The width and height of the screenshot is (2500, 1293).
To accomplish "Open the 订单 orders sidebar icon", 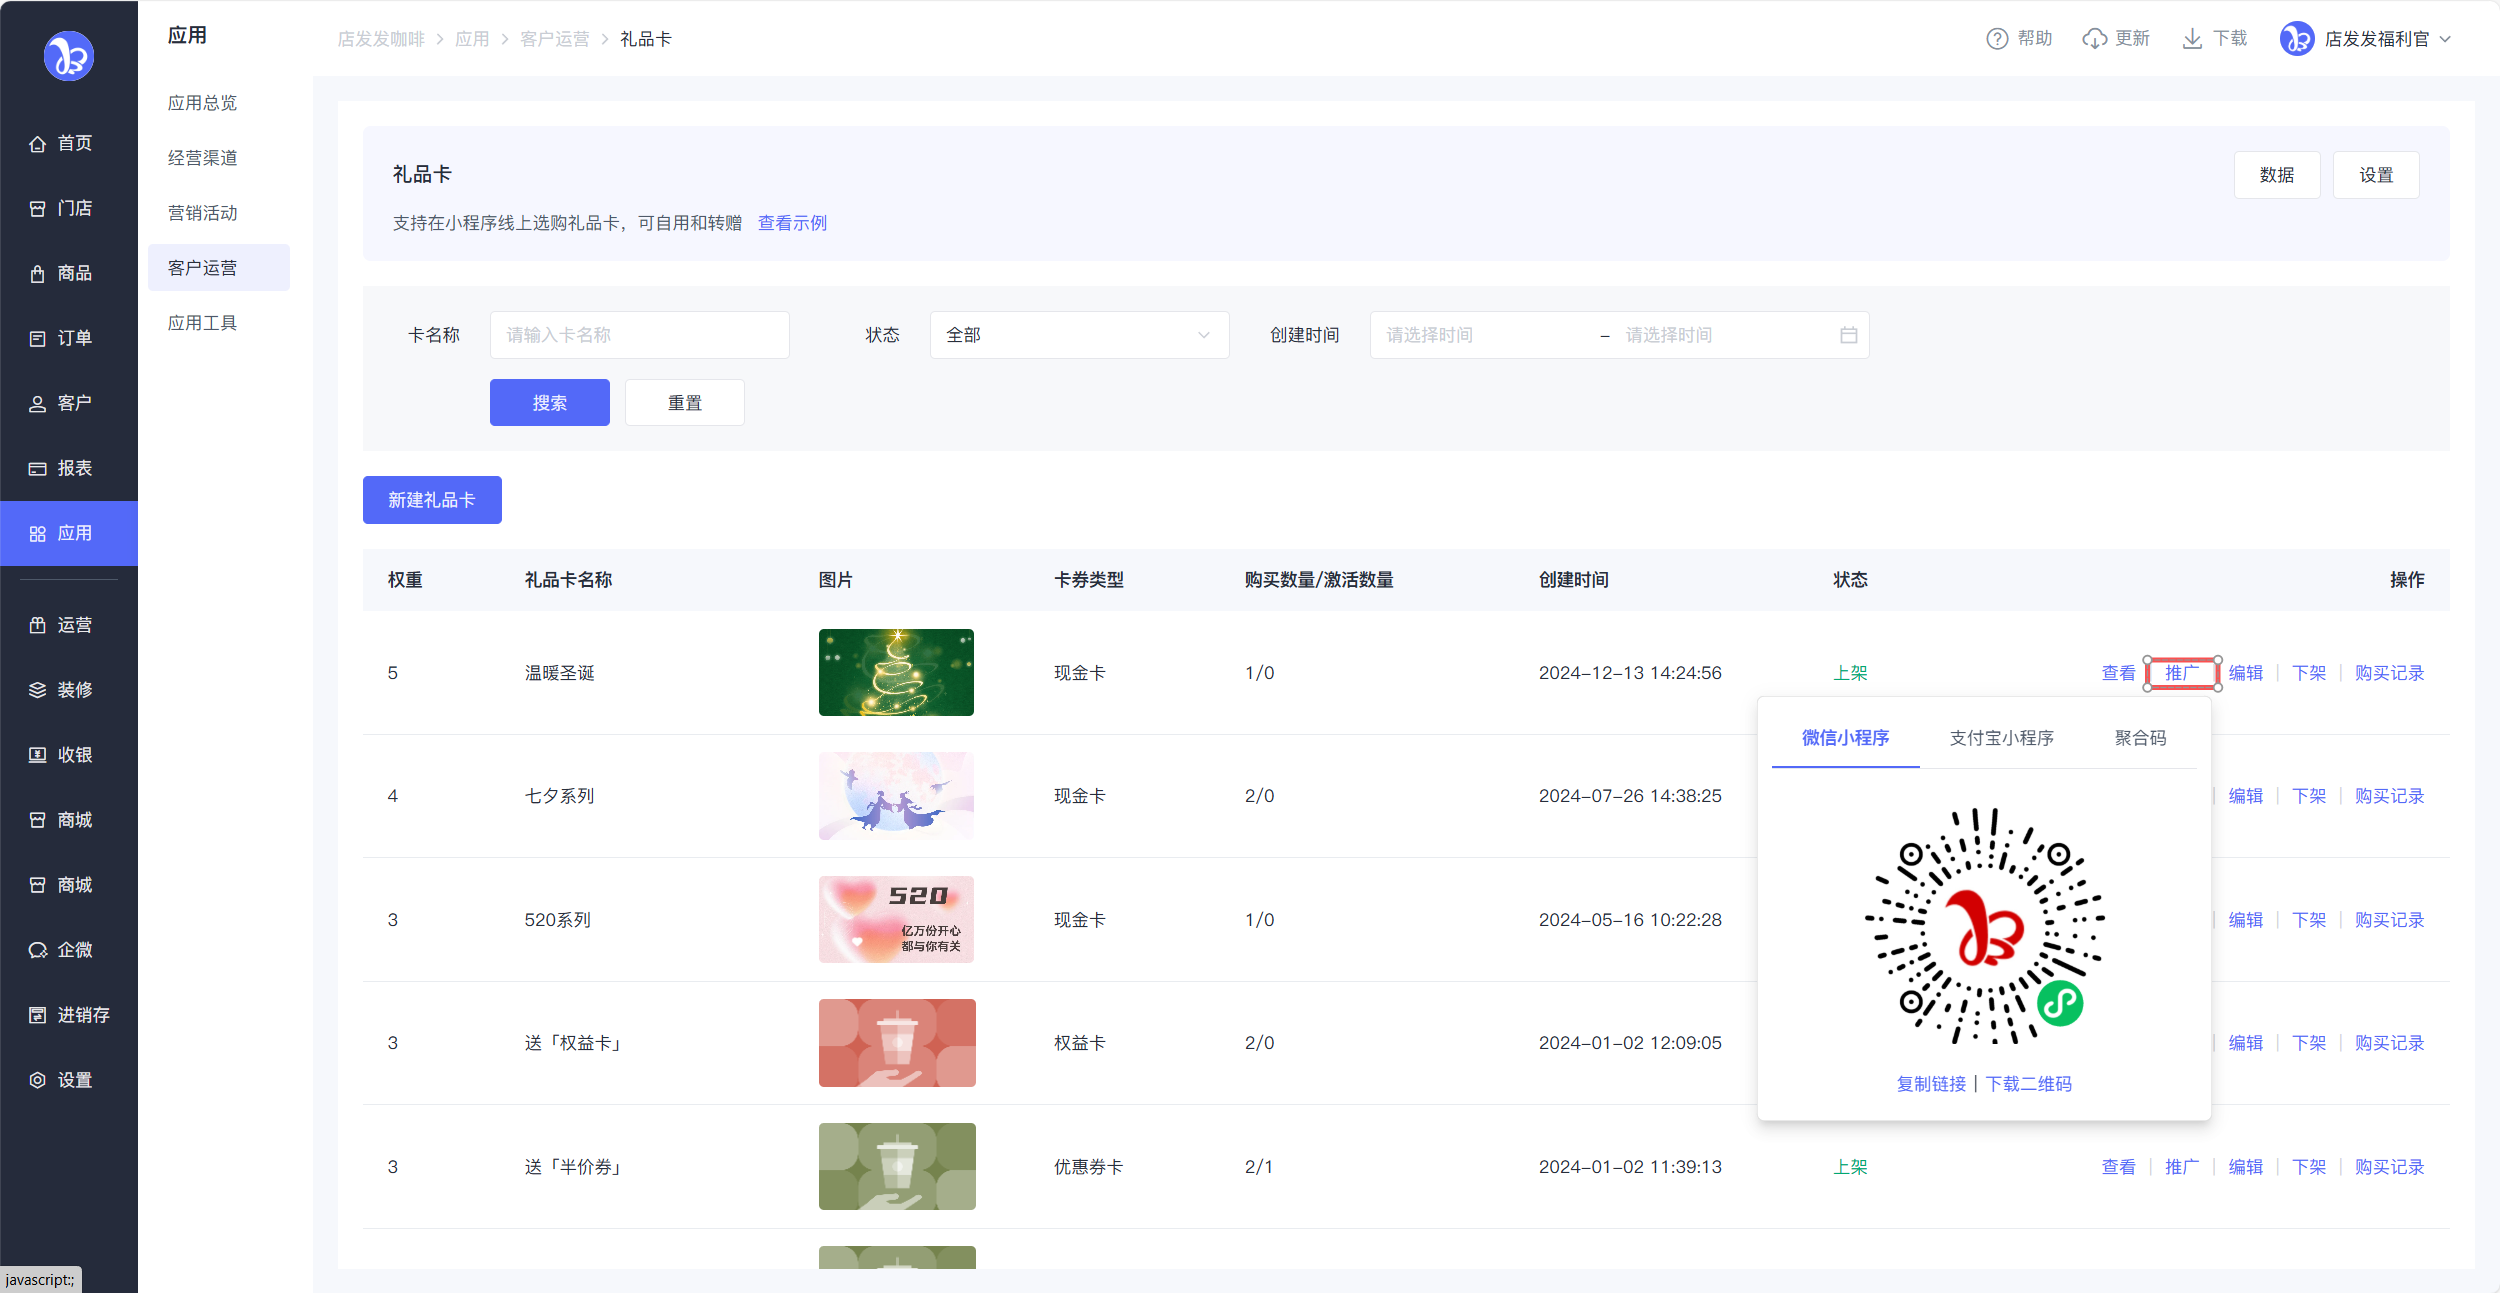I will [37, 339].
